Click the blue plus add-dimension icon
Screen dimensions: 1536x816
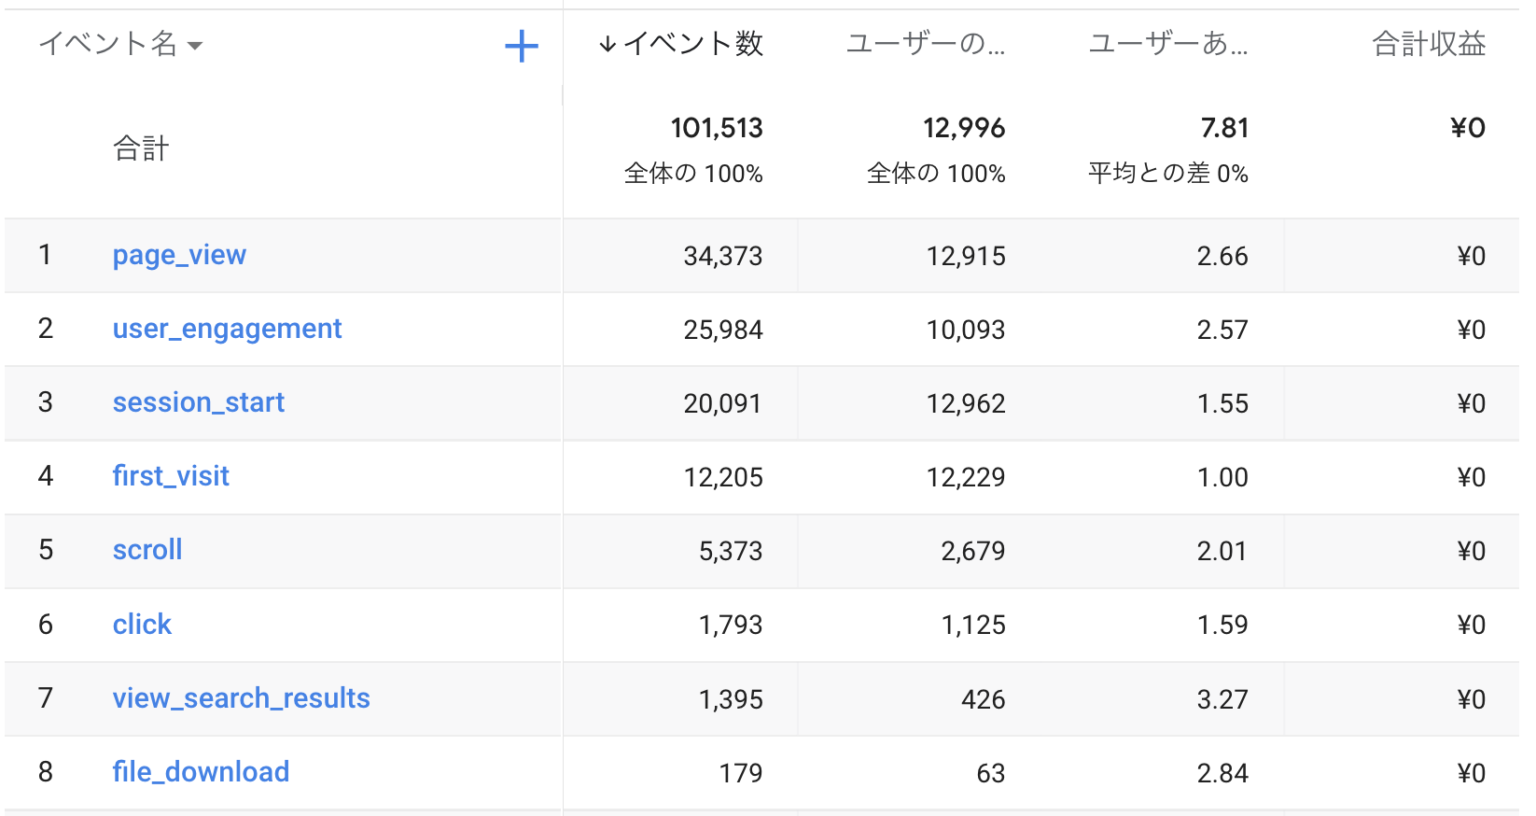pos(521,46)
